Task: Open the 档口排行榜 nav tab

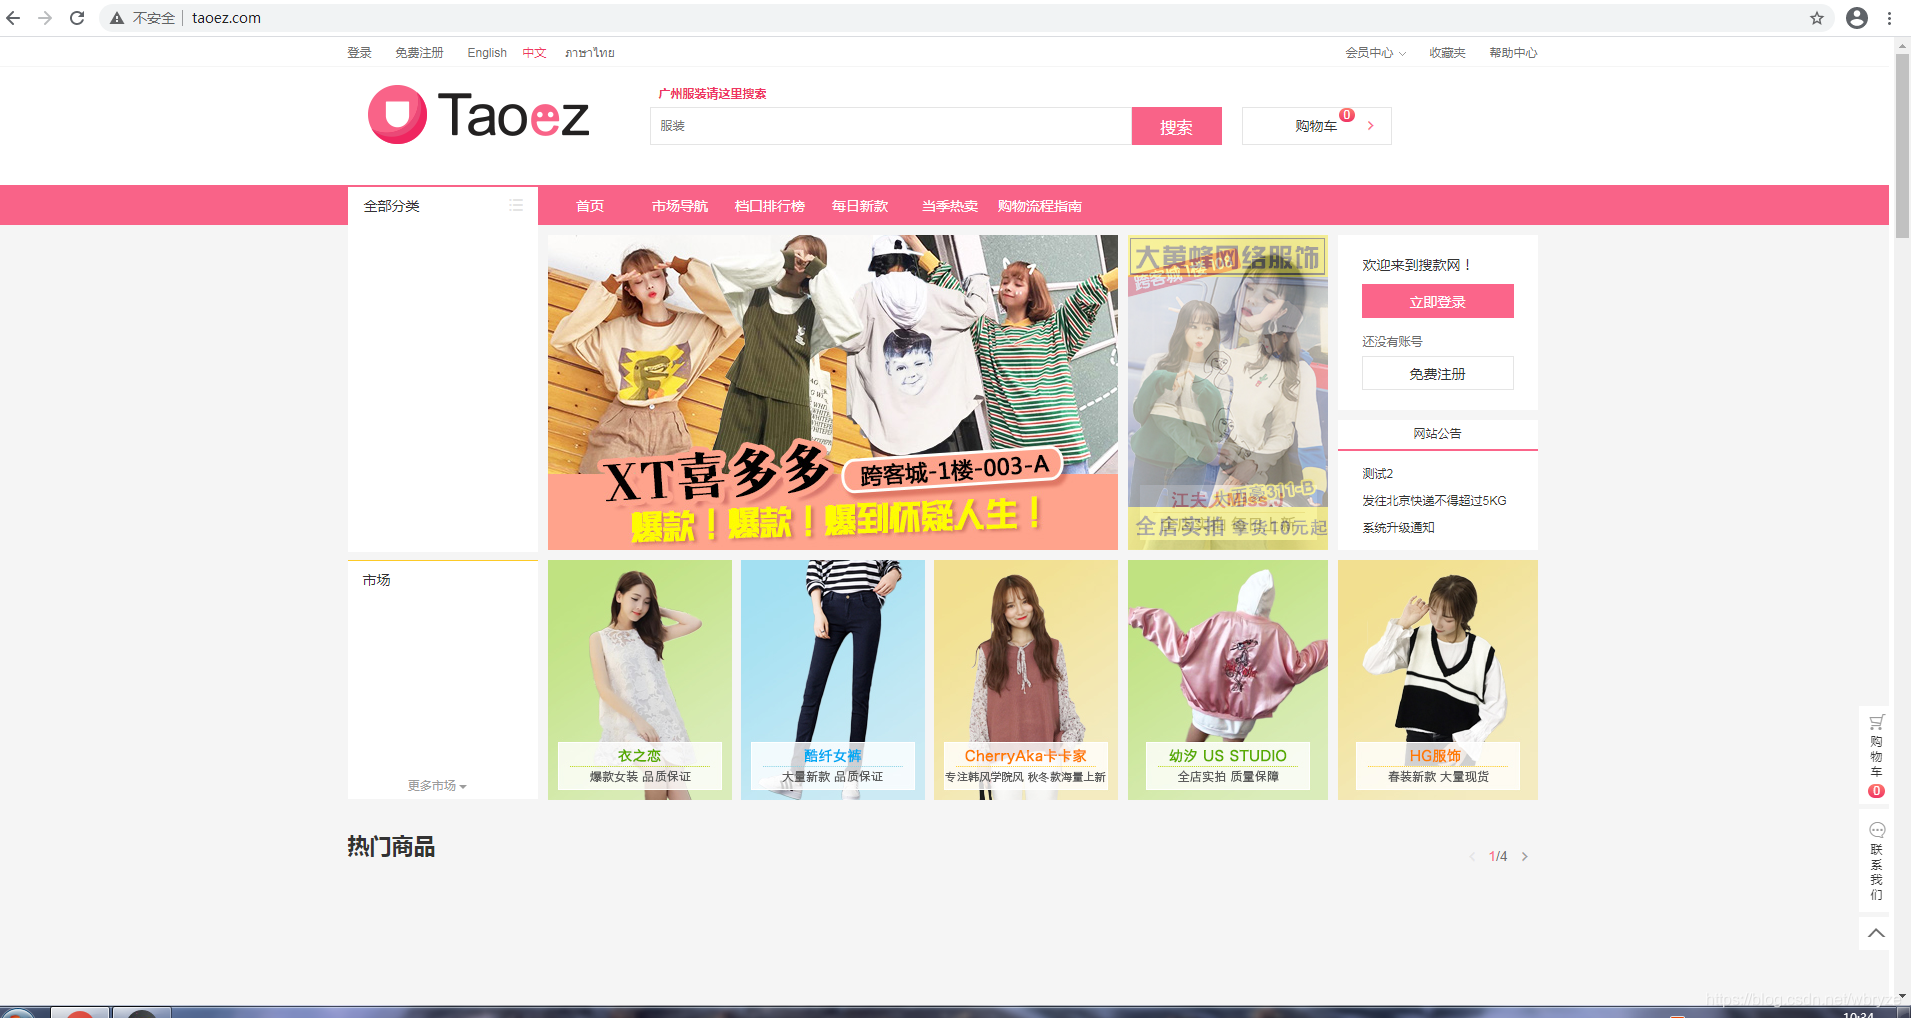Action: [x=770, y=206]
